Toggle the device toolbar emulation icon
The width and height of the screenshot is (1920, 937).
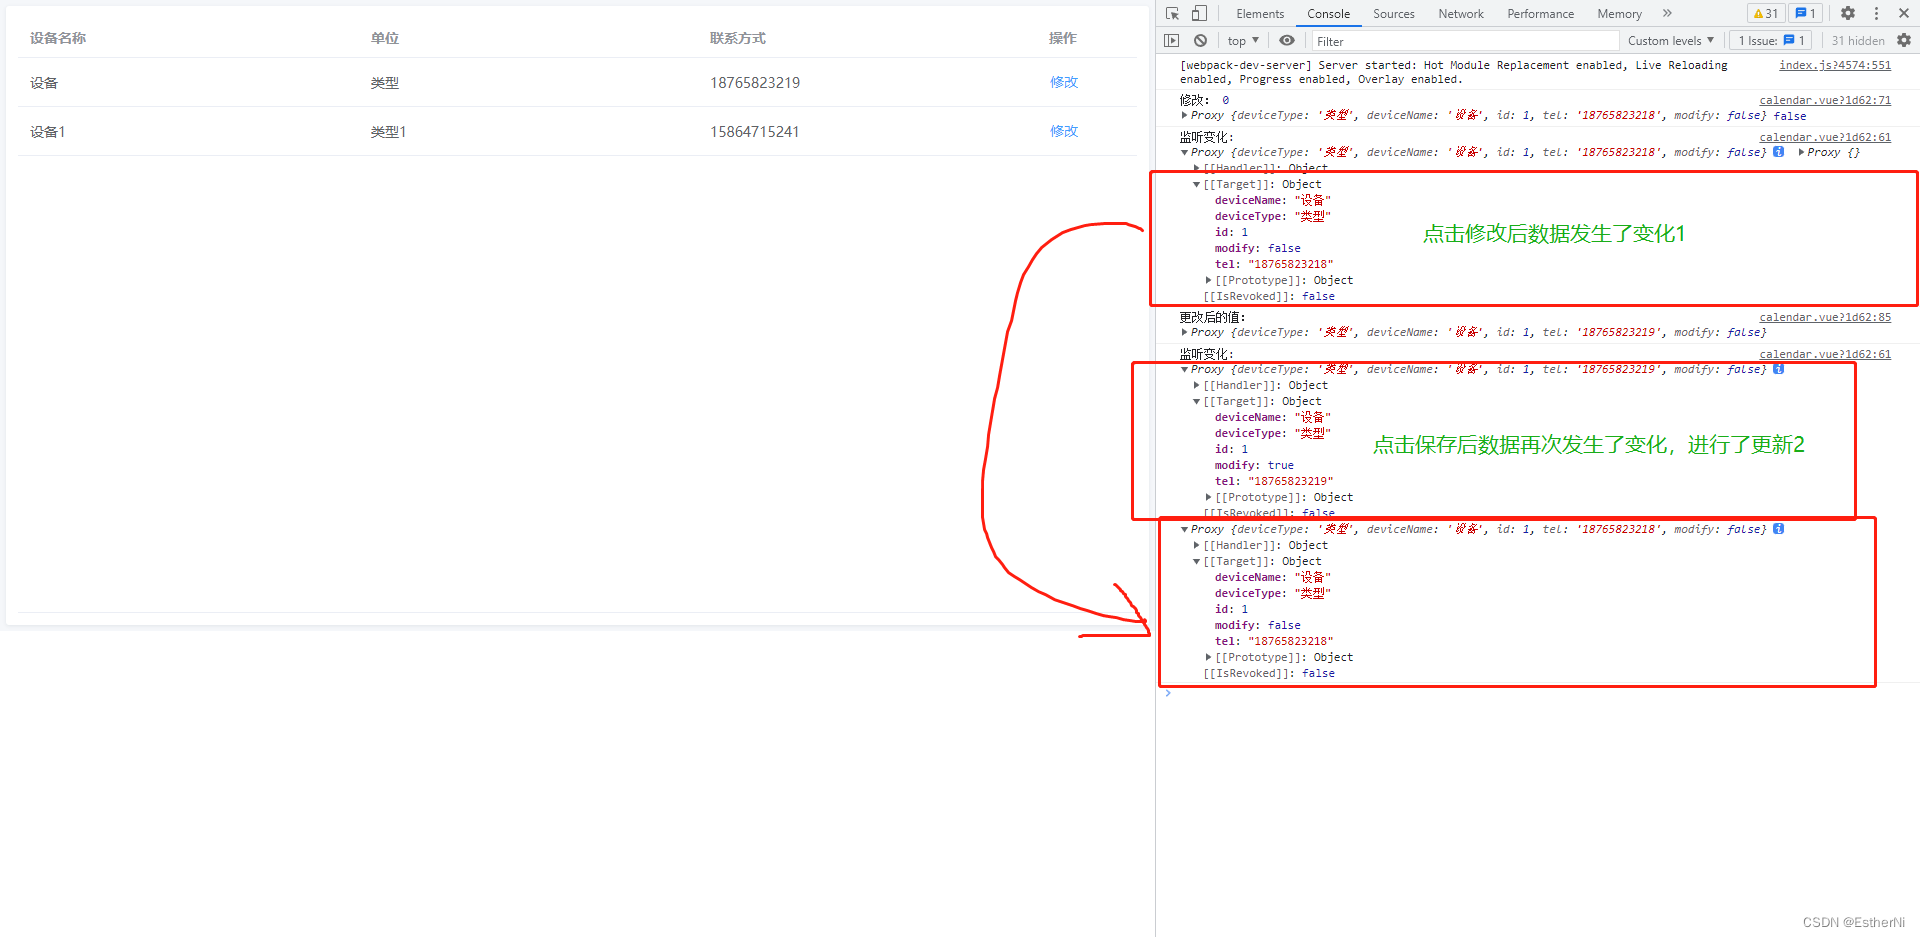(x=1198, y=13)
